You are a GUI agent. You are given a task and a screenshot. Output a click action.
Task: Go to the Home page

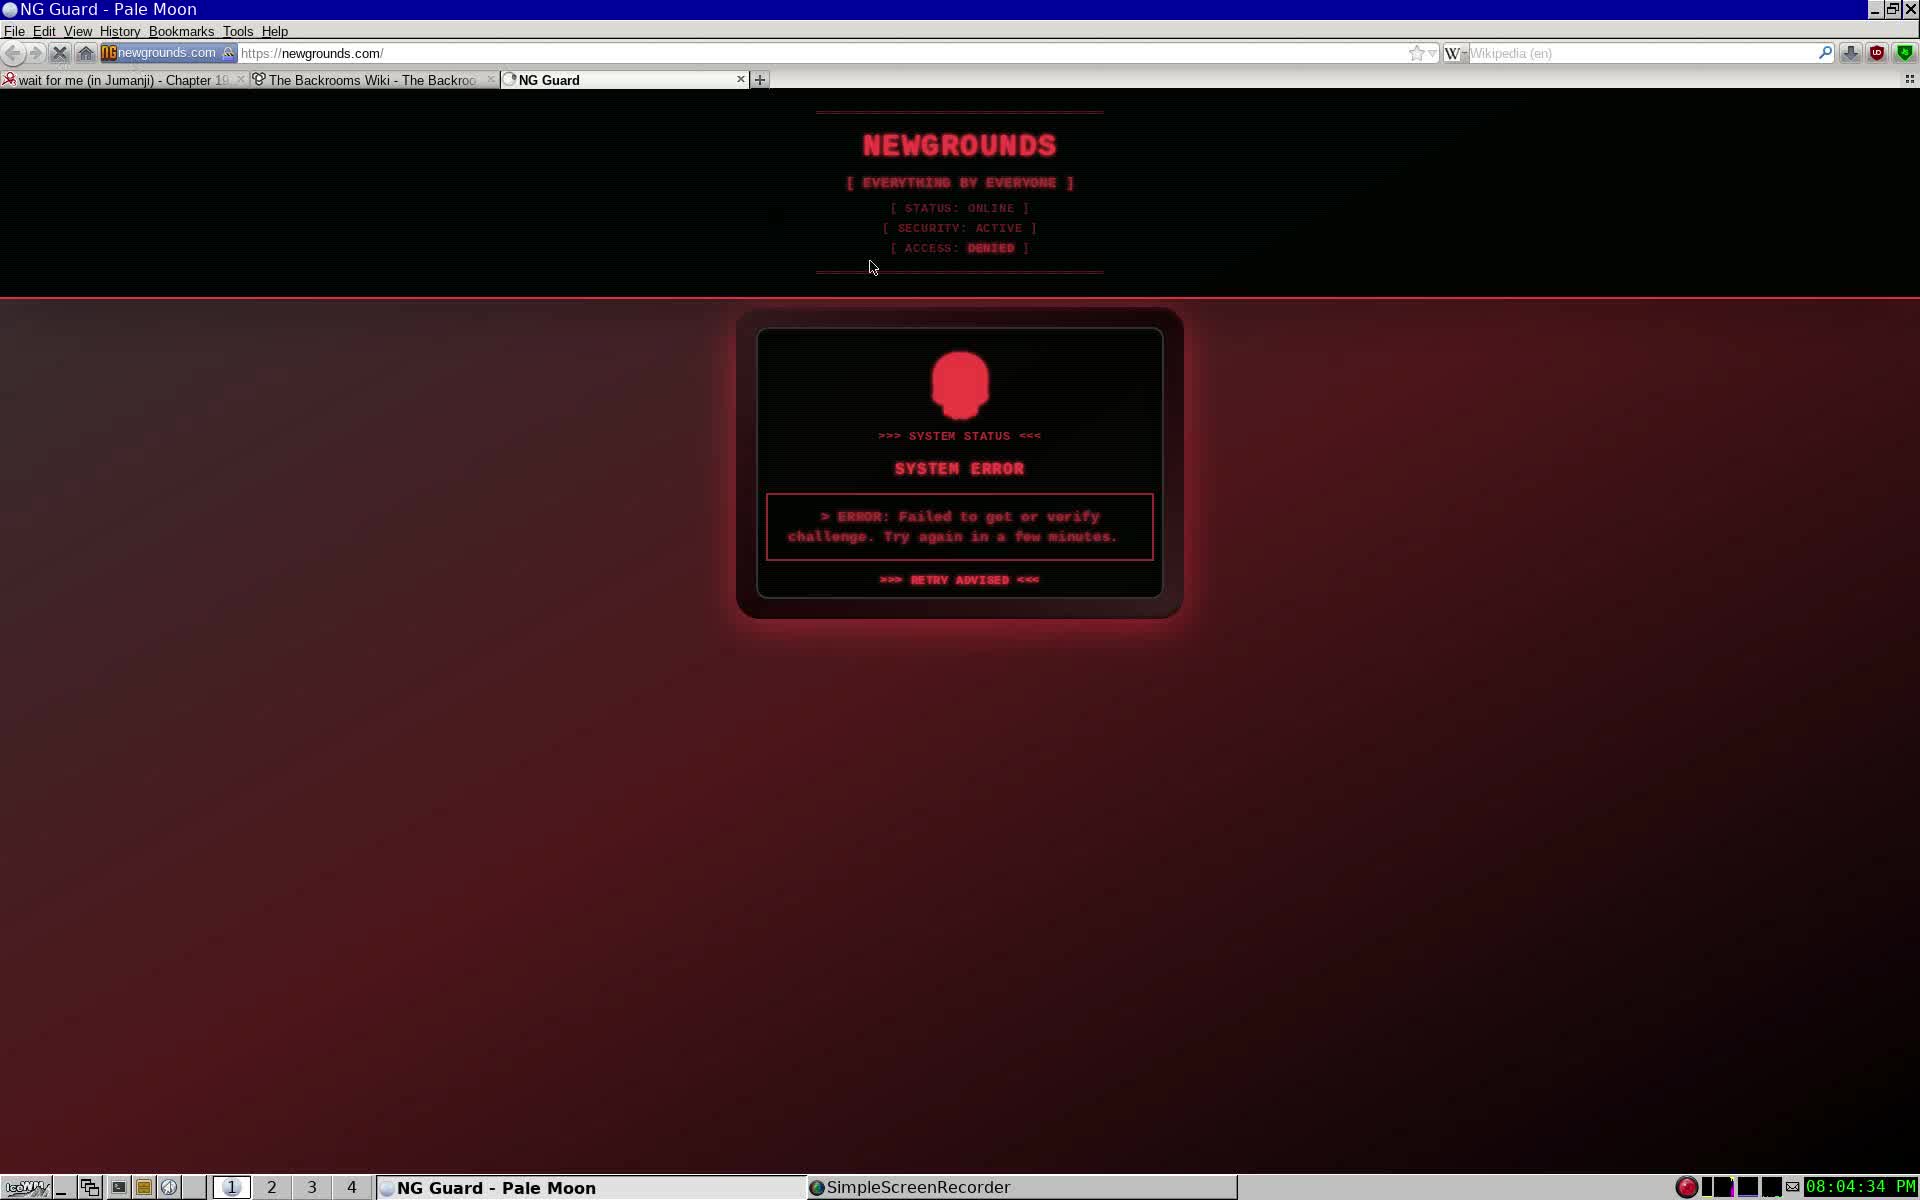pos(86,53)
